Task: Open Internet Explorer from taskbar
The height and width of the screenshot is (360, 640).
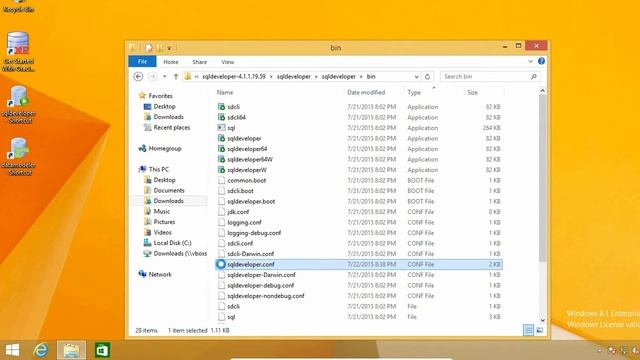Action: coord(40,350)
